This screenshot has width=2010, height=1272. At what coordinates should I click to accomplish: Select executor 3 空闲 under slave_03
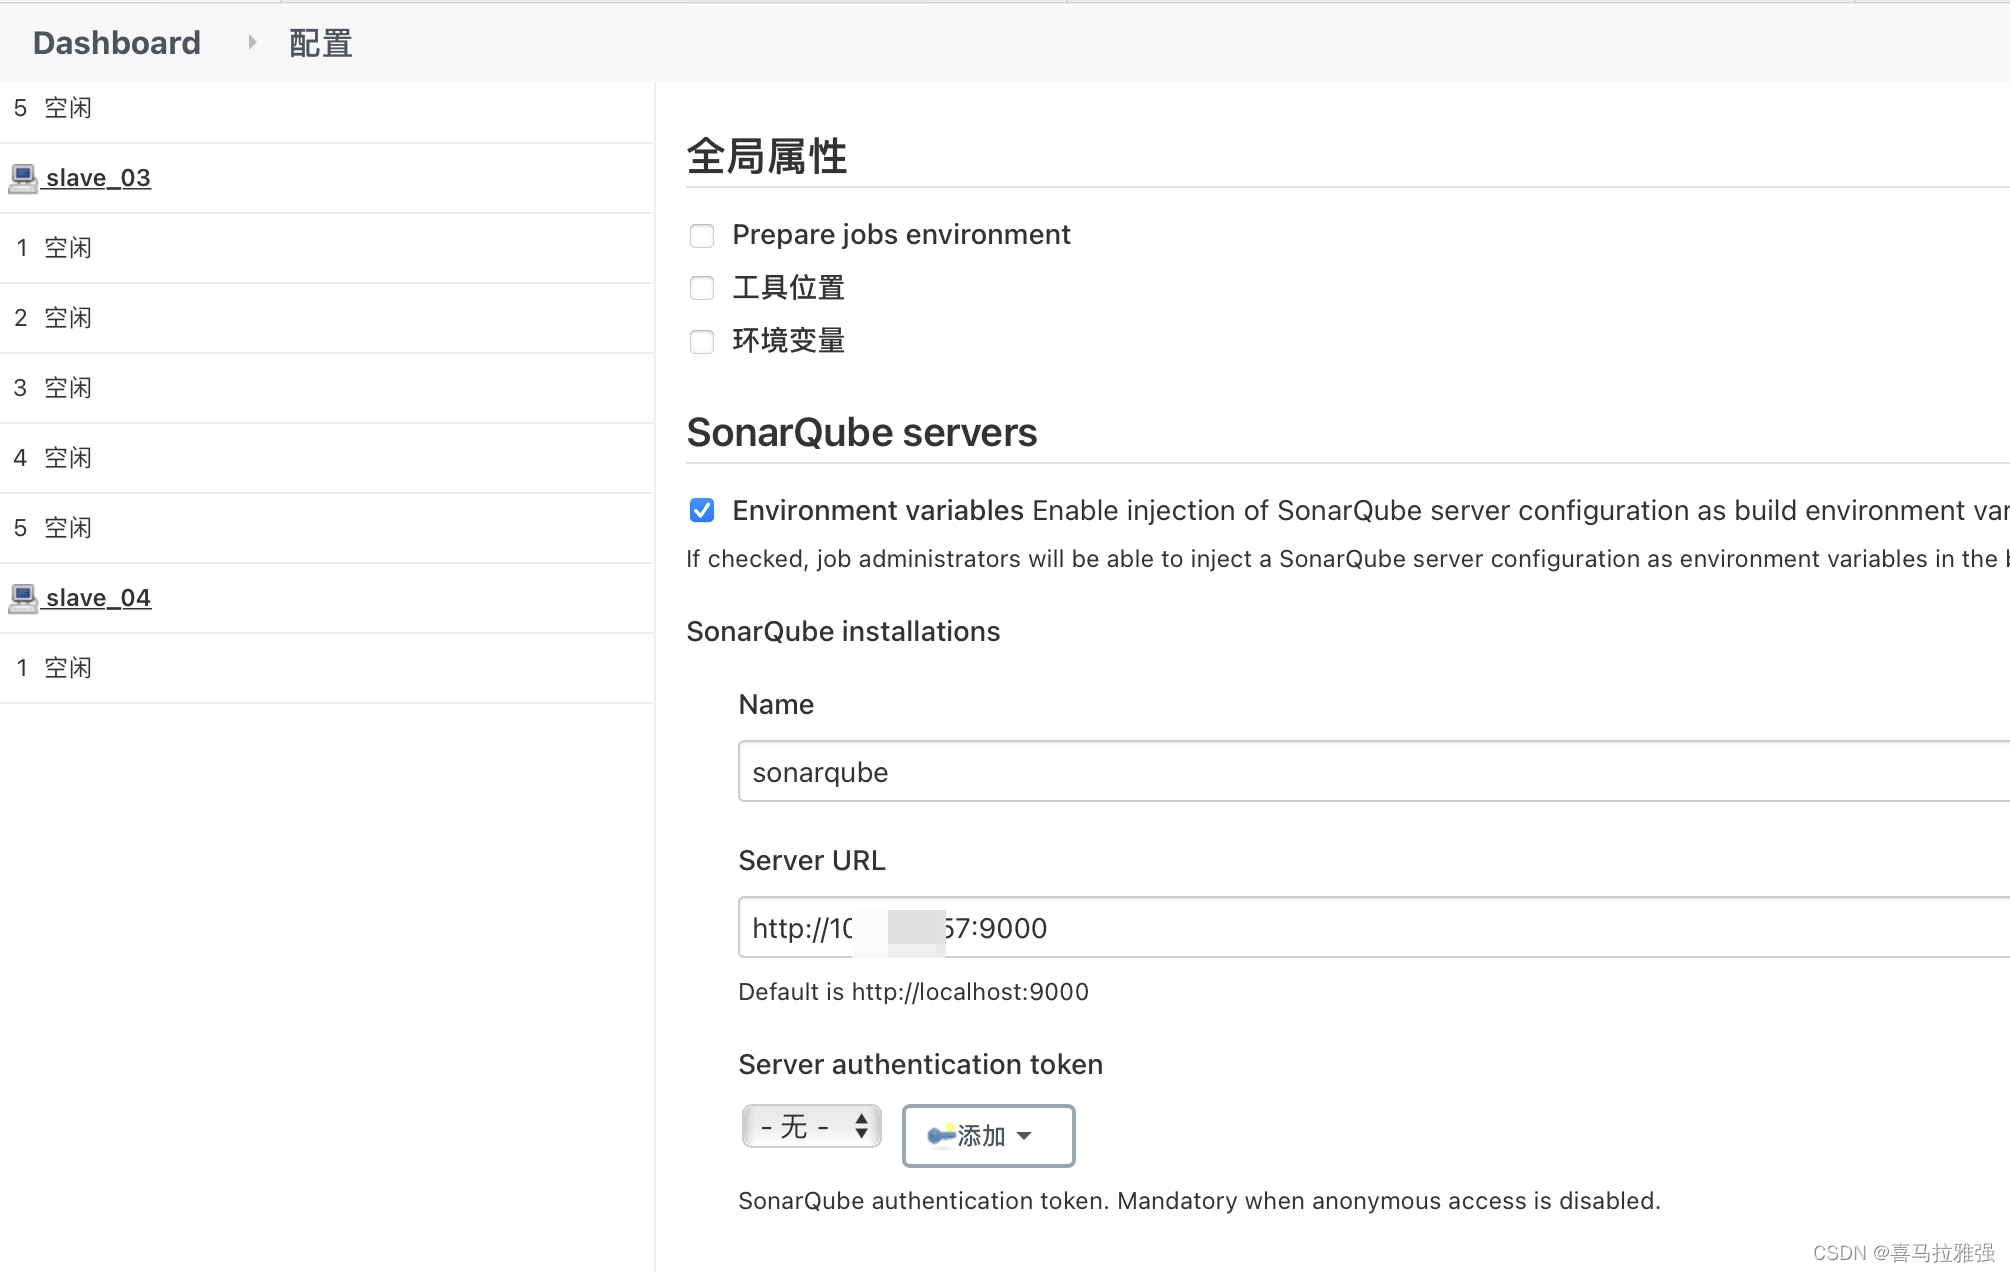pos(54,388)
